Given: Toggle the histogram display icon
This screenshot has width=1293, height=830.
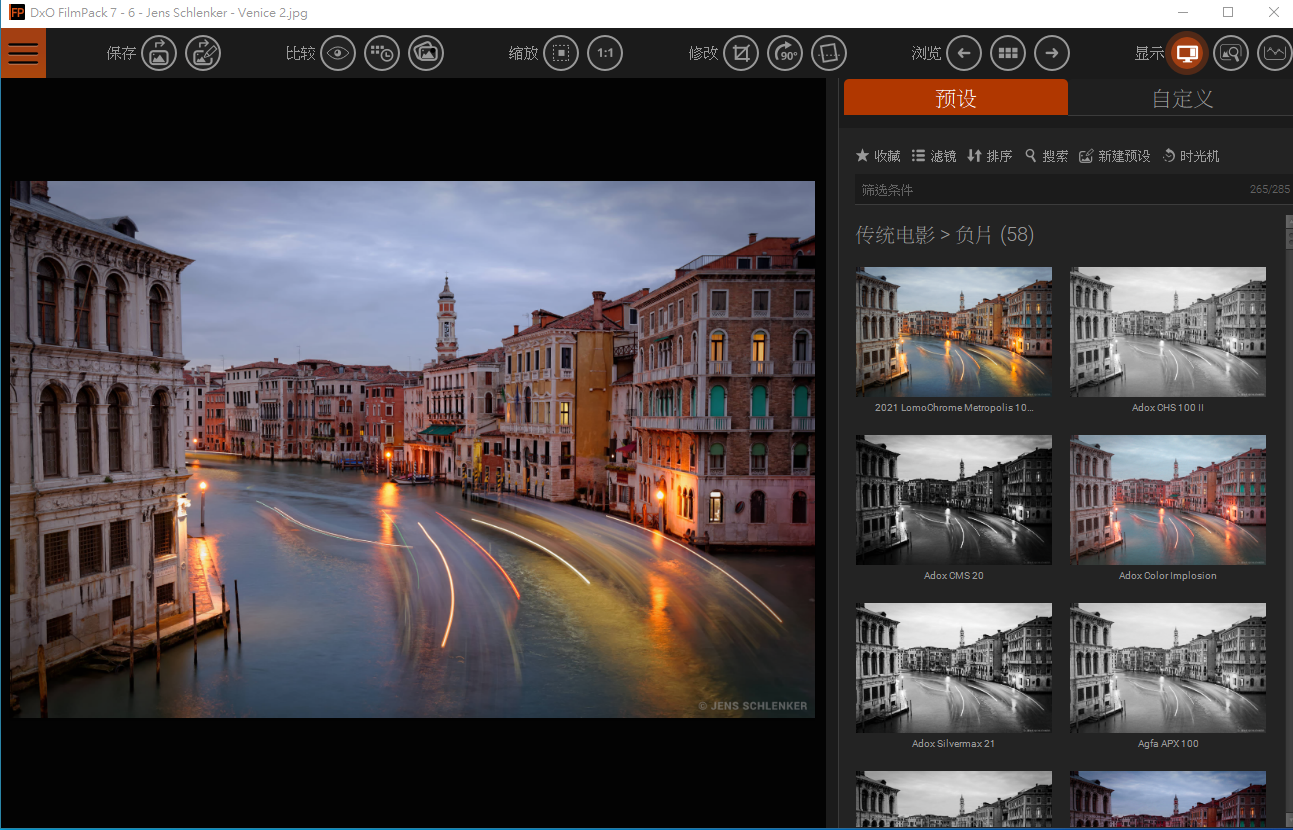Looking at the screenshot, I should click(x=1275, y=53).
